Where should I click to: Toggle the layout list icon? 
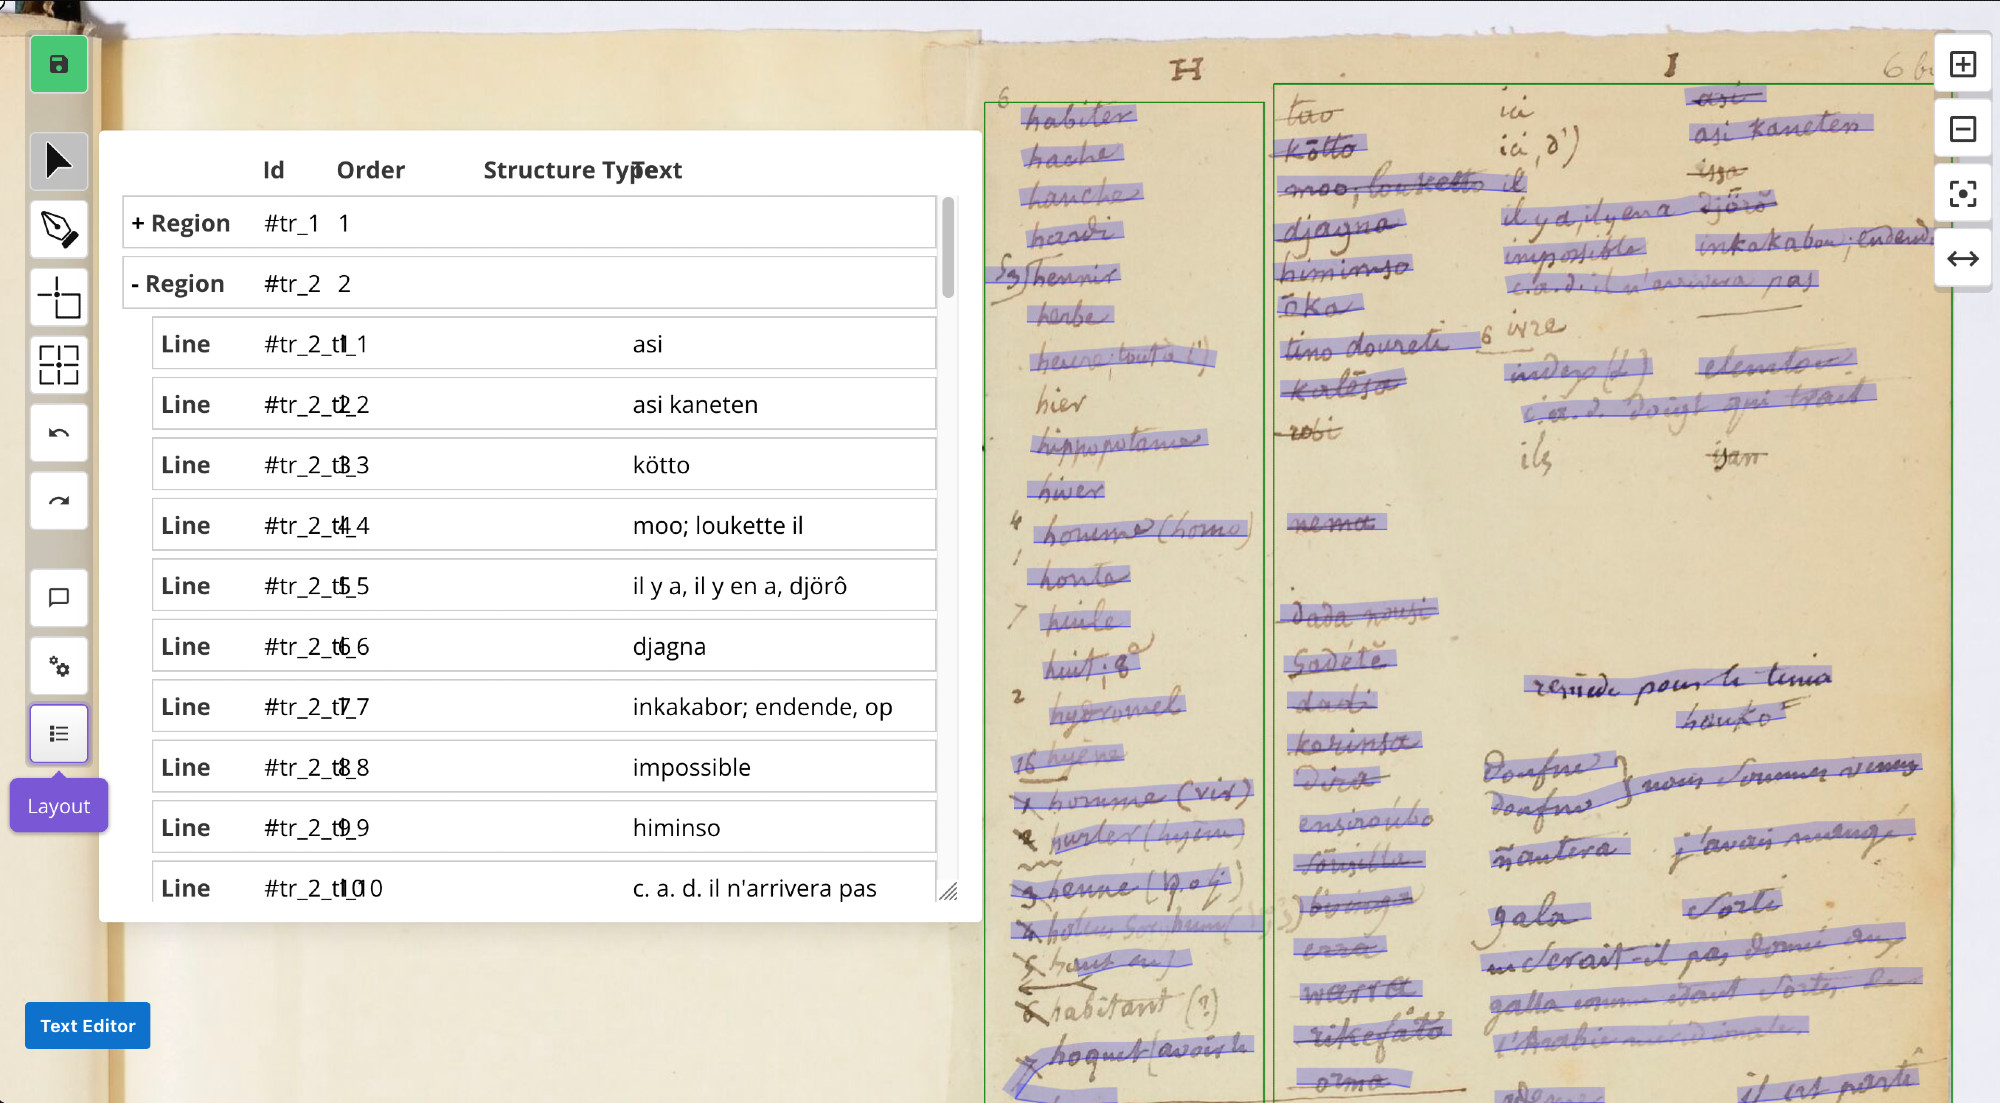(x=59, y=734)
